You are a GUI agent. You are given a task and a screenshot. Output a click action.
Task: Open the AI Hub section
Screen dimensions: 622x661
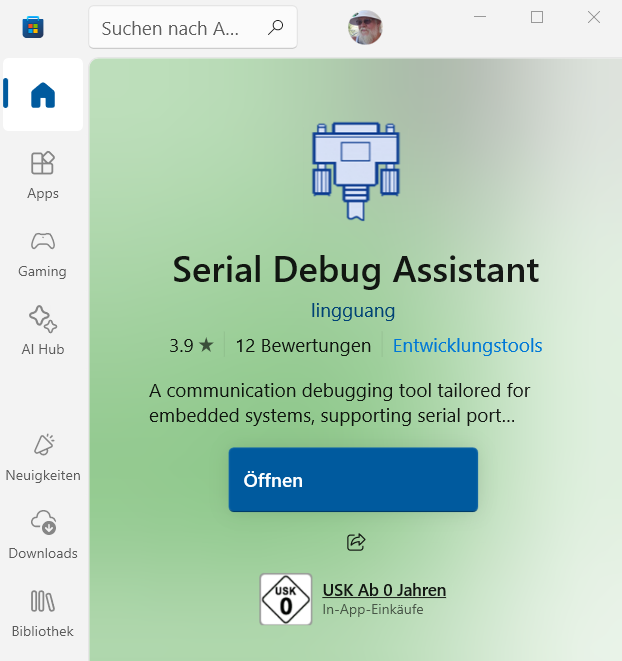tap(43, 331)
